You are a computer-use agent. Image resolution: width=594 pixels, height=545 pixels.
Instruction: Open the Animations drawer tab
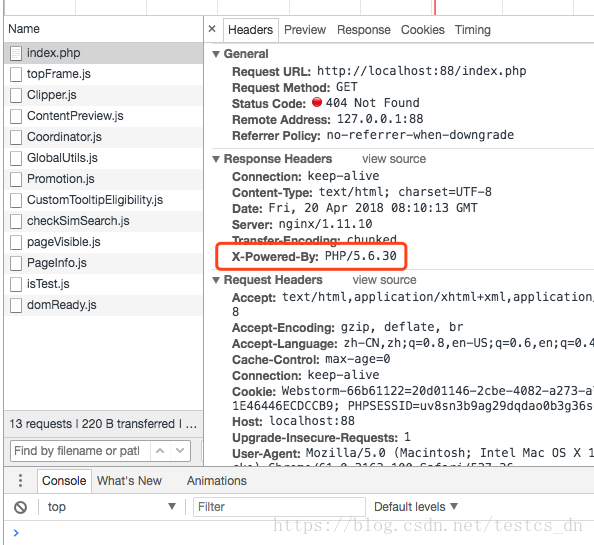217,481
